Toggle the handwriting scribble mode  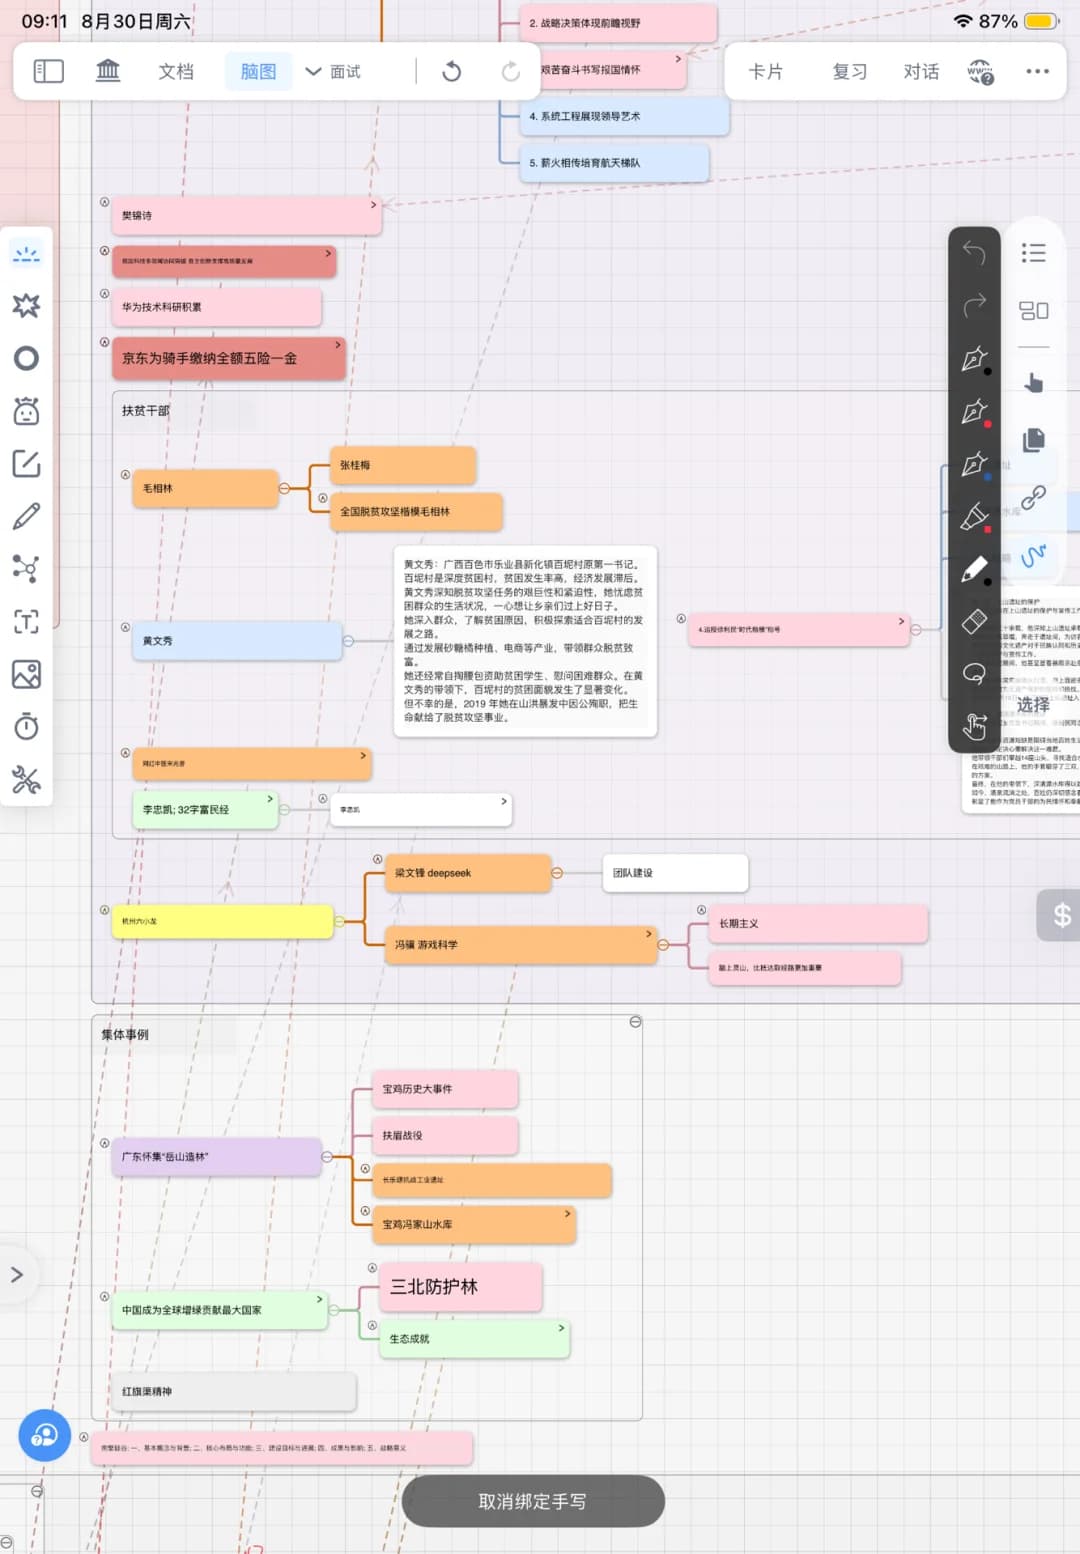(x=1033, y=555)
